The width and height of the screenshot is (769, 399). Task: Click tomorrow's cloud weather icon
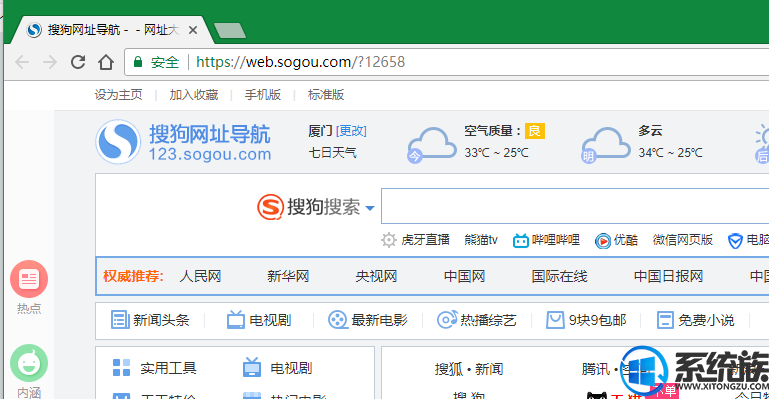(x=605, y=145)
